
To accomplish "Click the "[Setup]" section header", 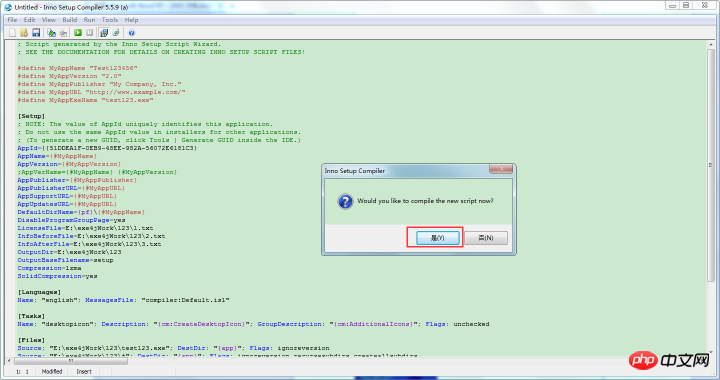I will click(31, 116).
